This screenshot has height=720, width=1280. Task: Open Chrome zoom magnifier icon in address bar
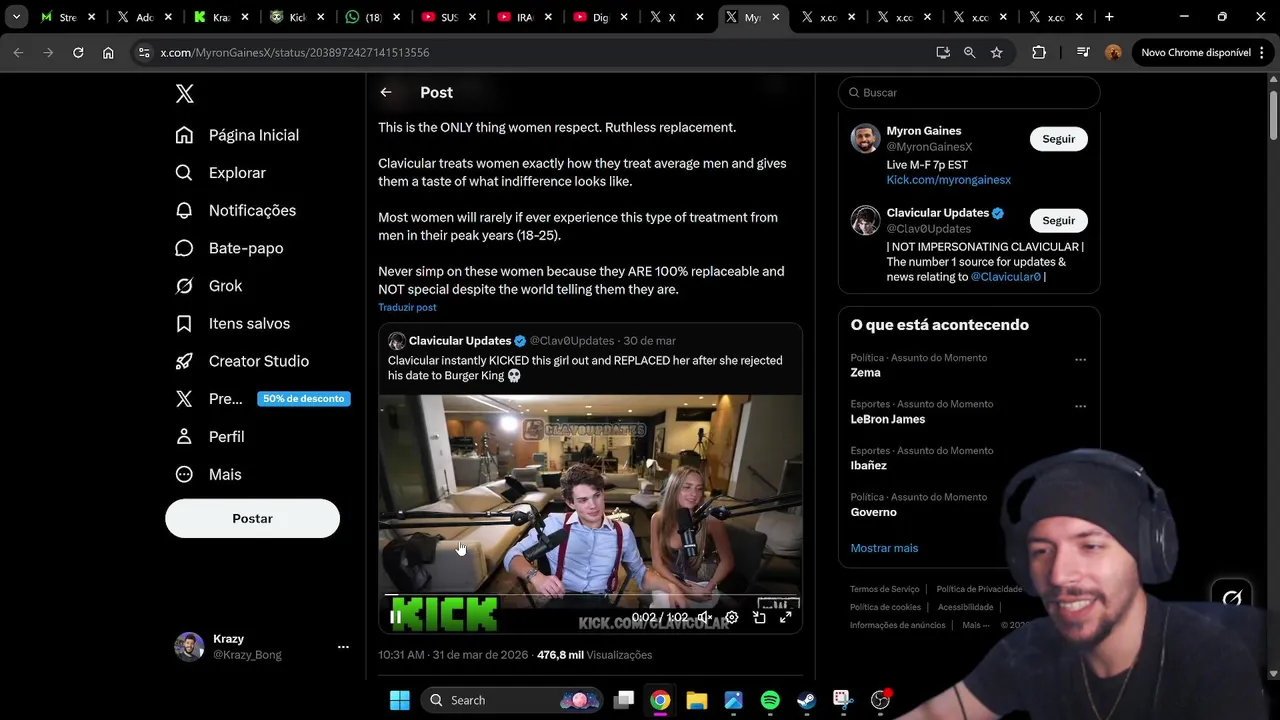pyautogui.click(x=969, y=52)
